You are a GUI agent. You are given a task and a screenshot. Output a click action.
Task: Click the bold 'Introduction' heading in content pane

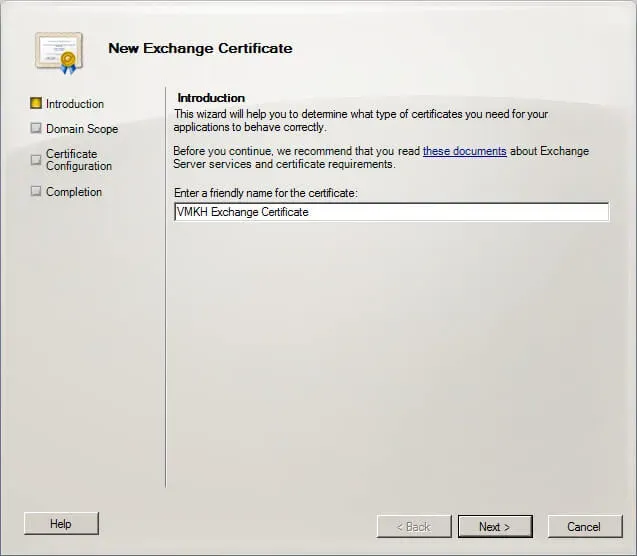[x=211, y=98]
